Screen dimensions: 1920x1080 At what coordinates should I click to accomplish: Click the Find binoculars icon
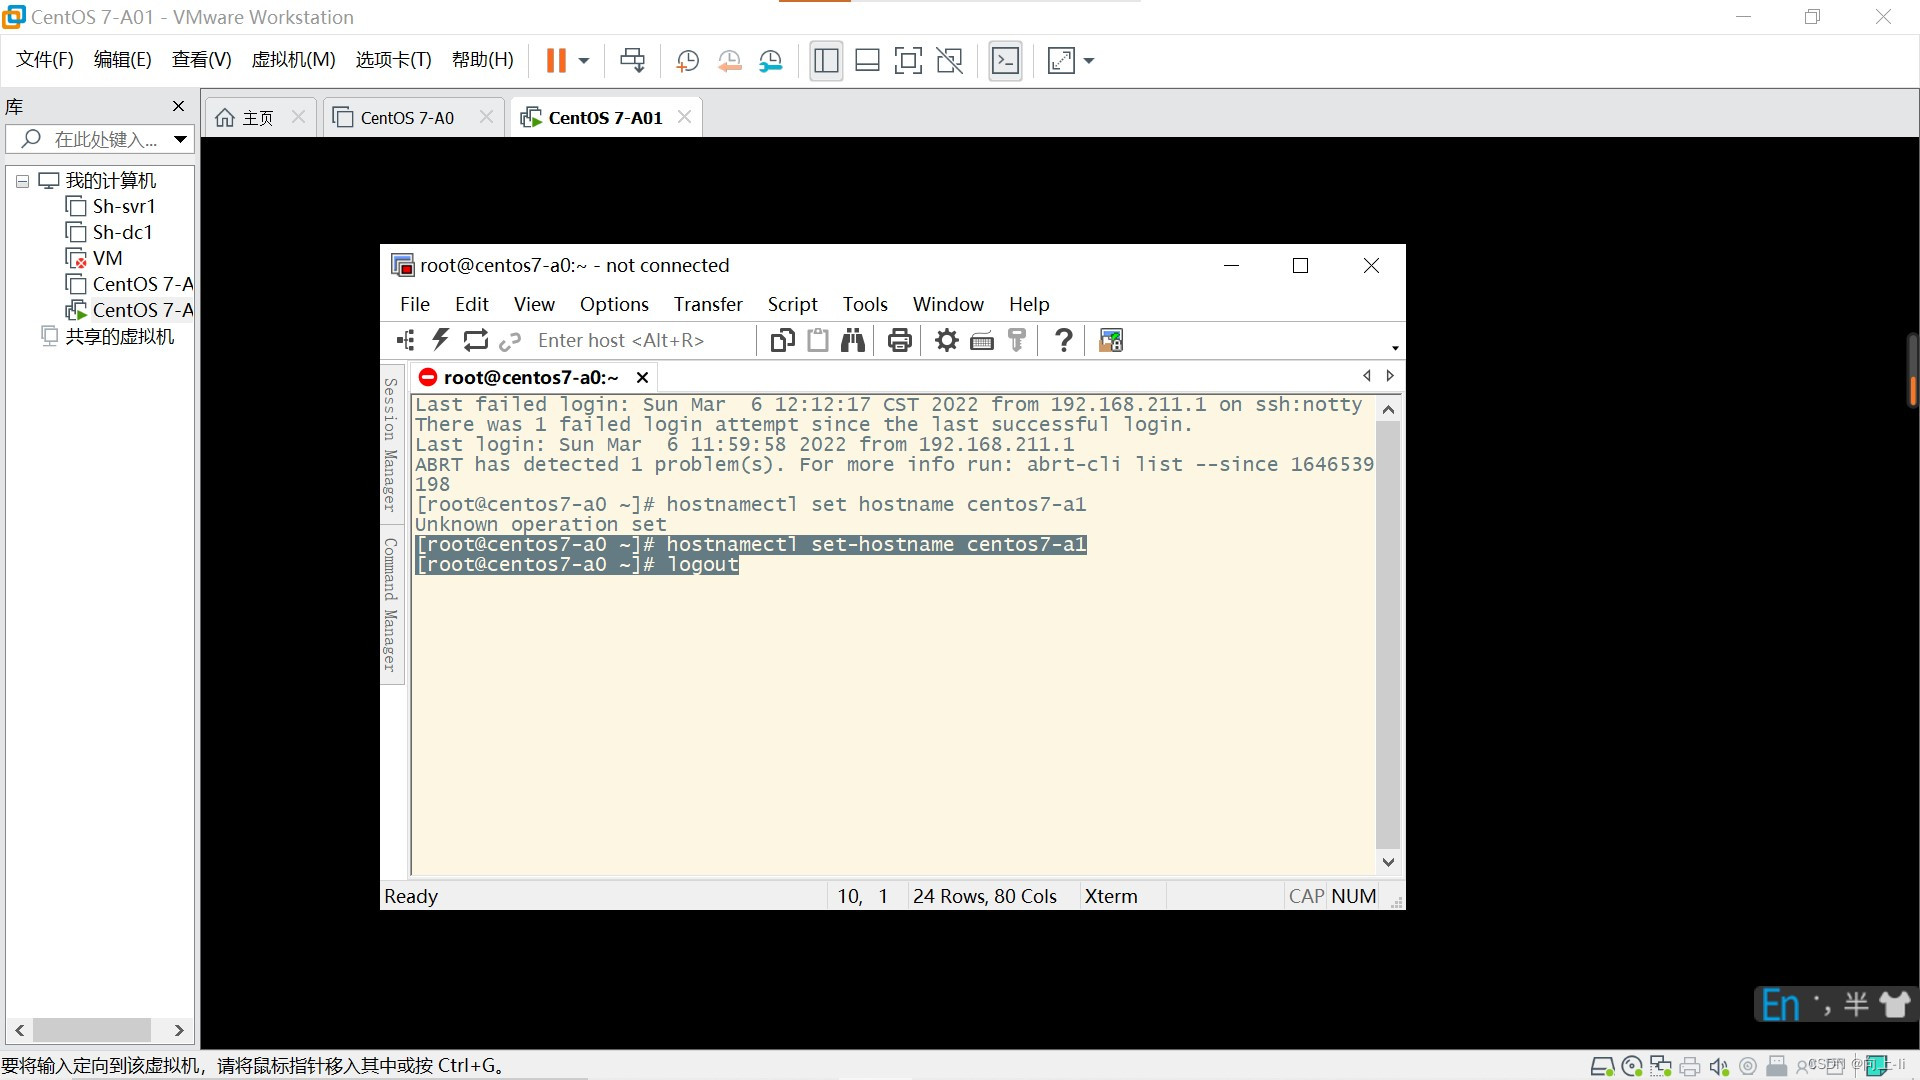click(852, 340)
